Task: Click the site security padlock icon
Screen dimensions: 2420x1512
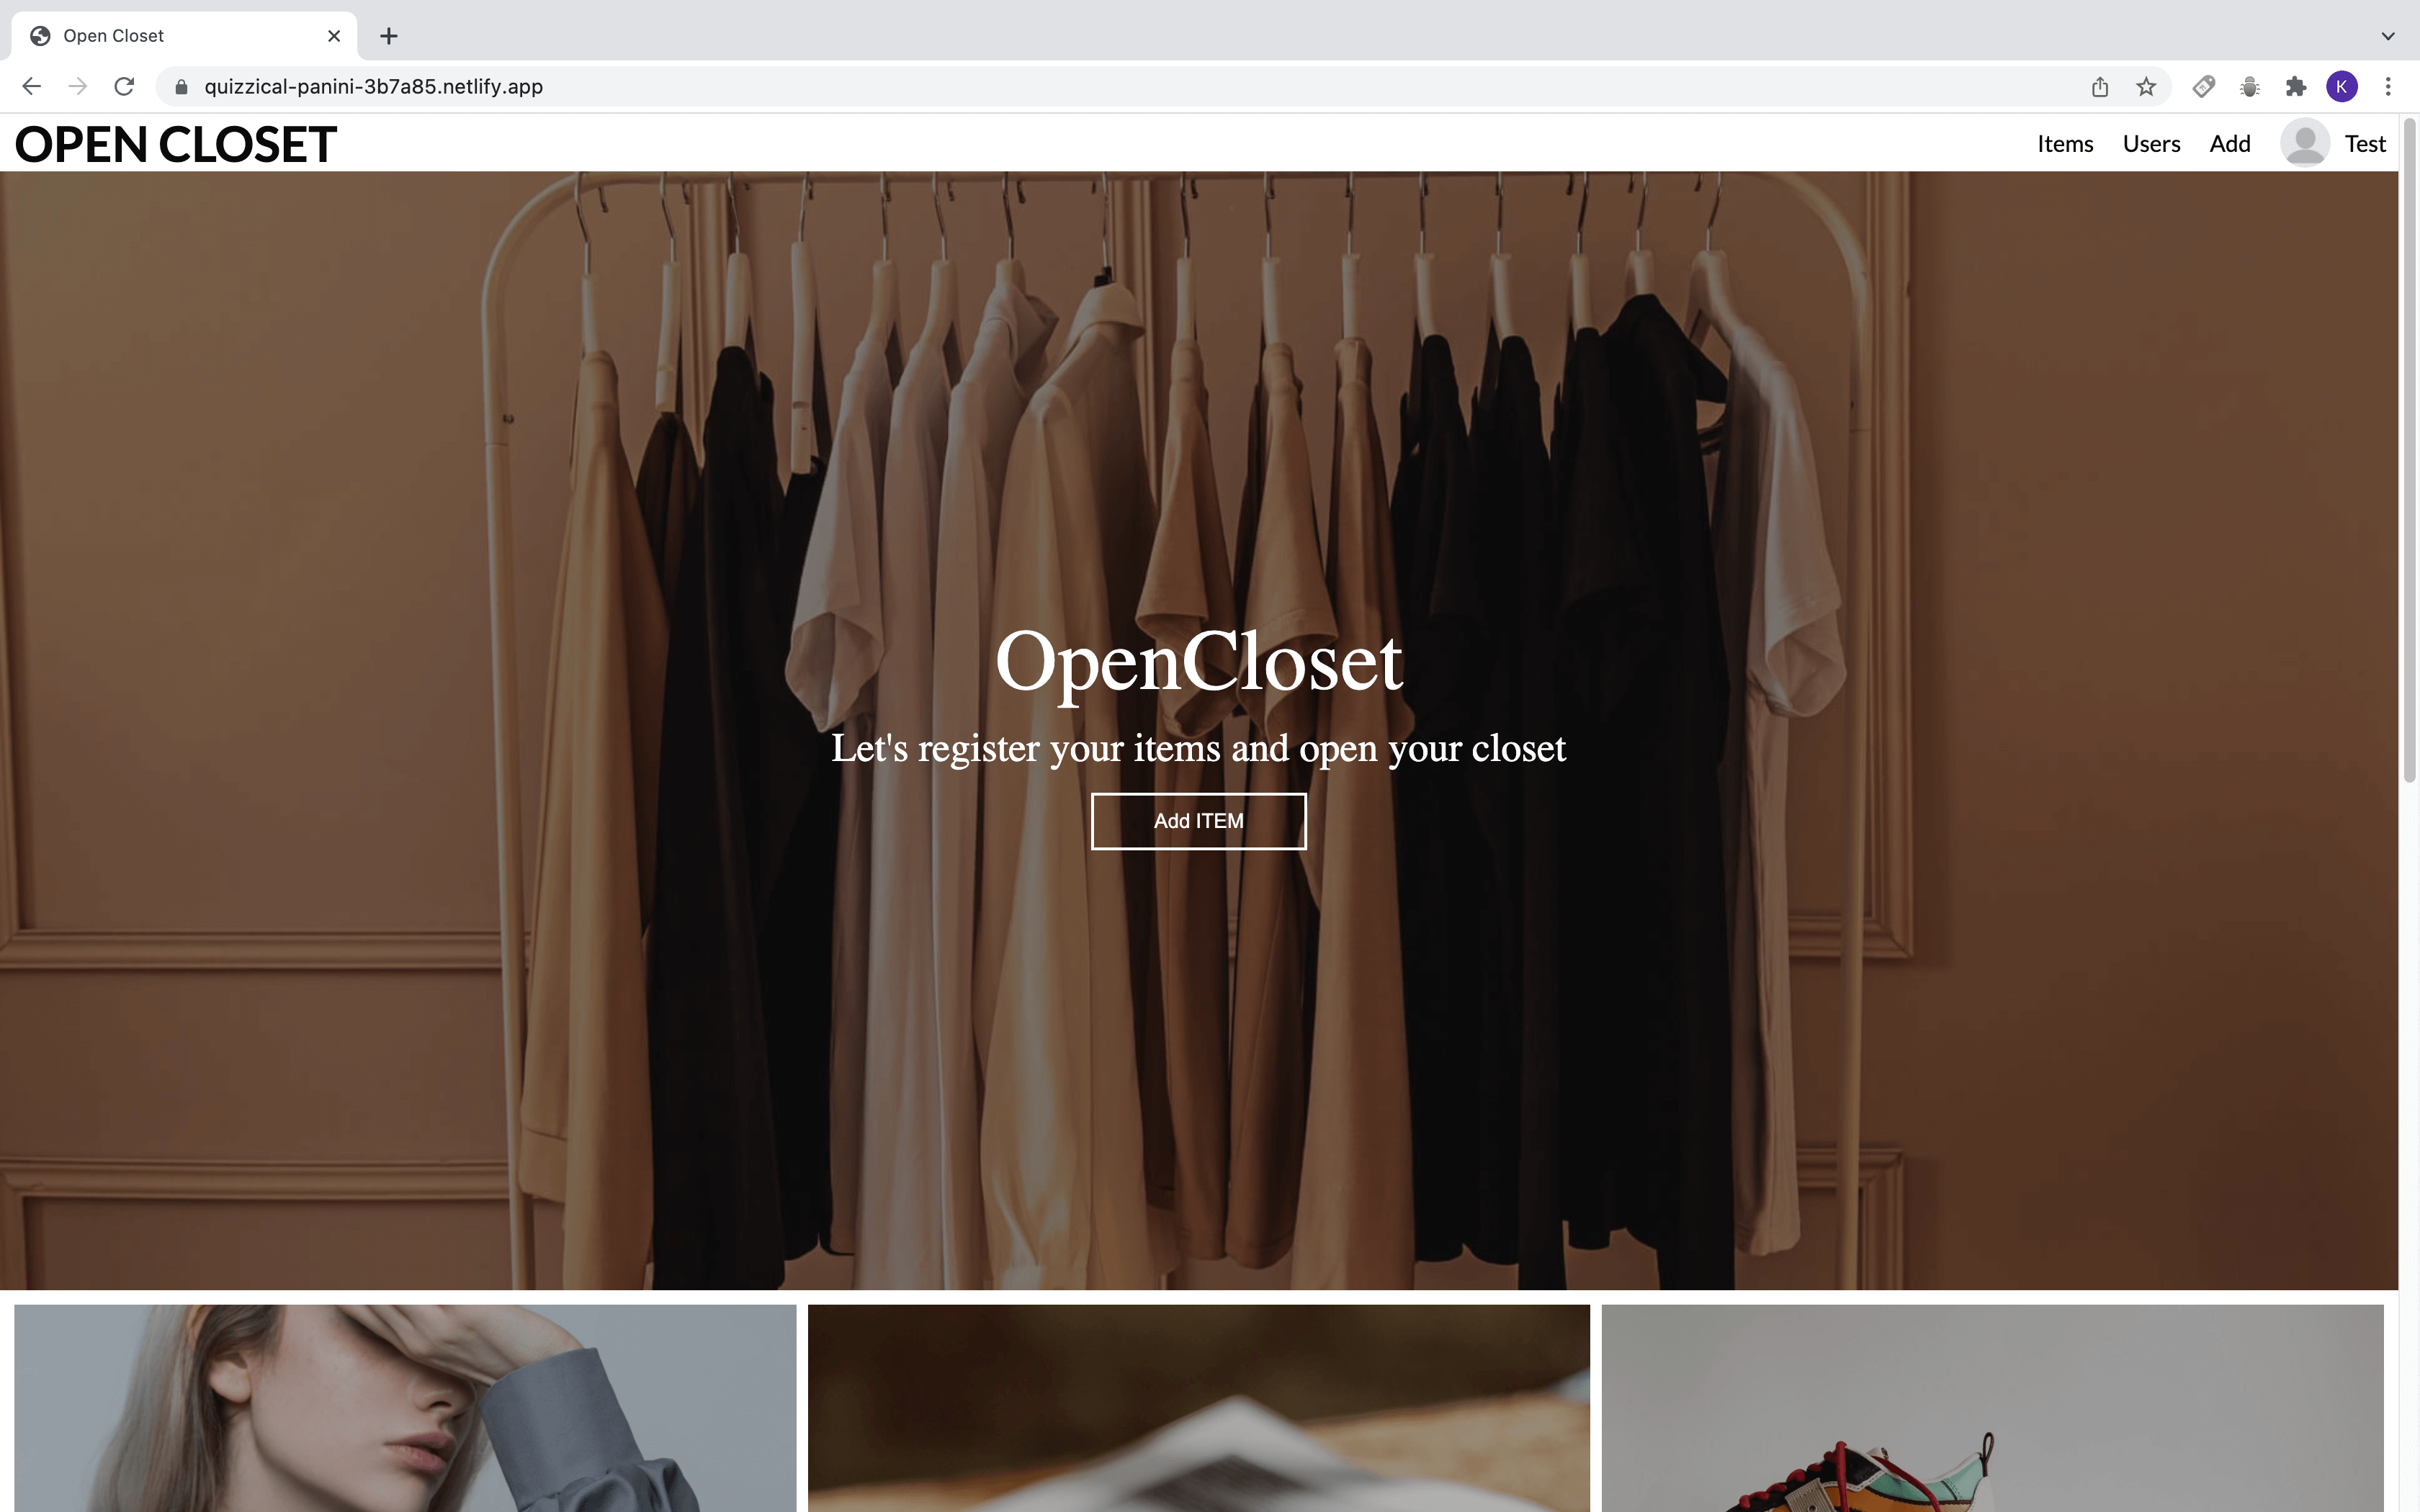Action: 182,87
